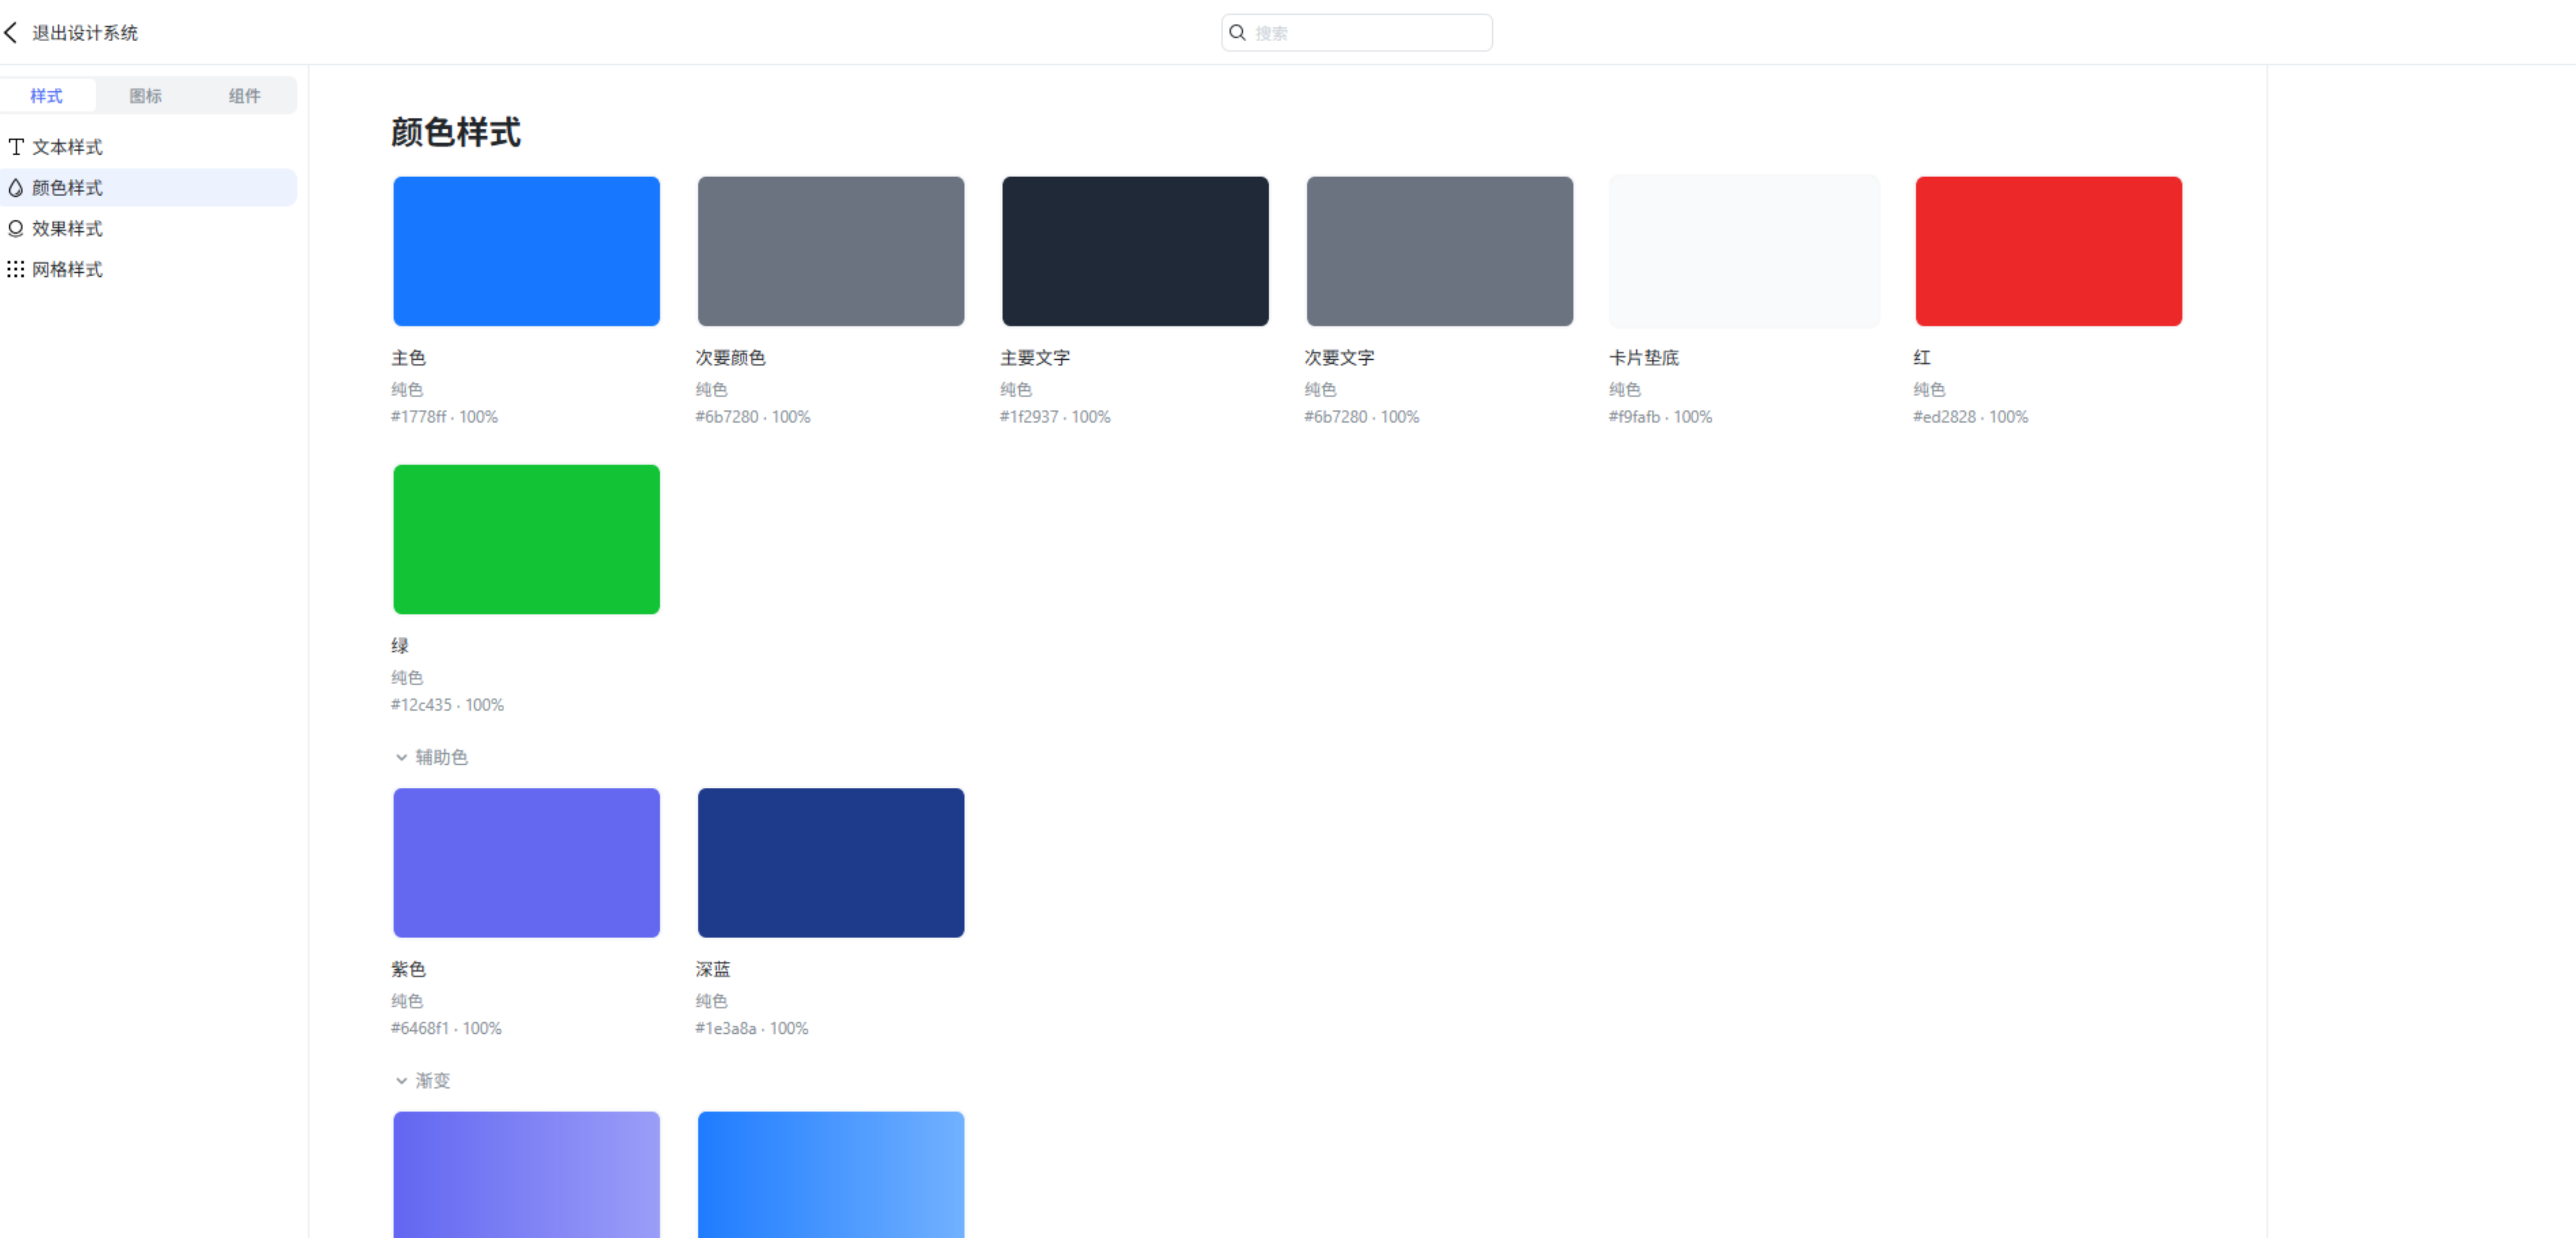Click the hex value #12c435 · 100%
This screenshot has width=2576, height=1238.
pos(447,705)
